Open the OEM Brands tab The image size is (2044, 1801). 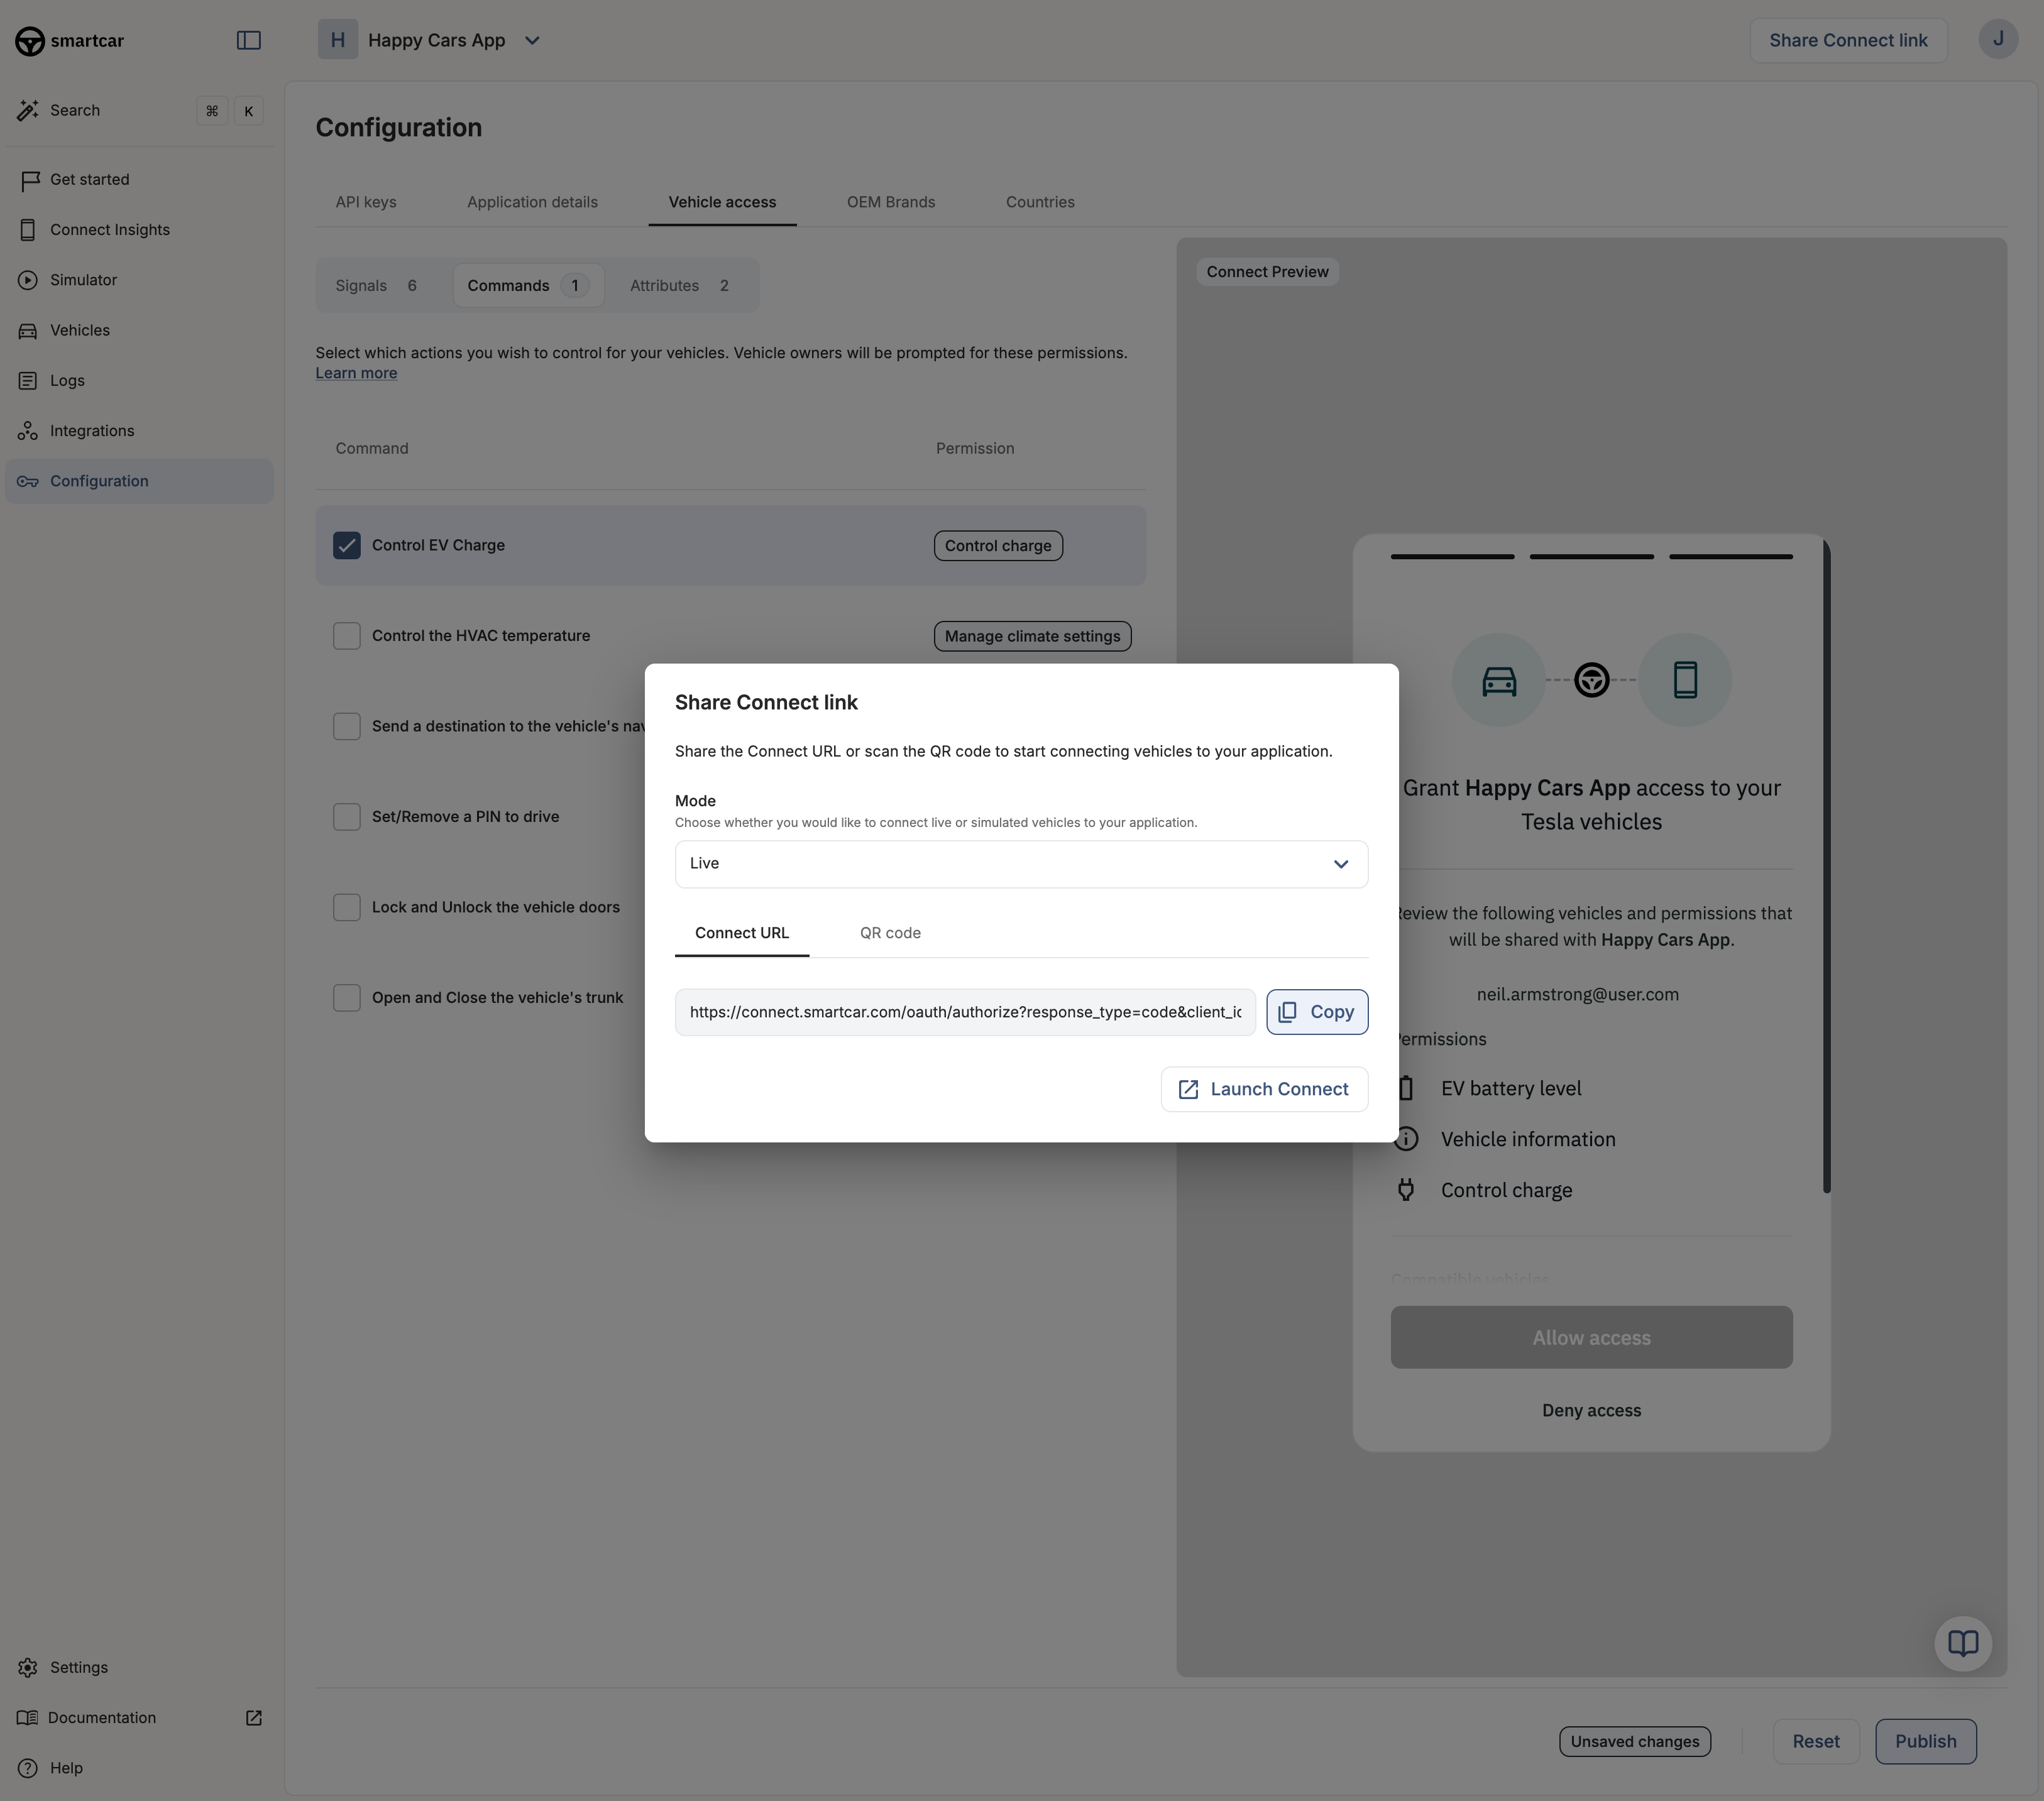click(x=890, y=202)
